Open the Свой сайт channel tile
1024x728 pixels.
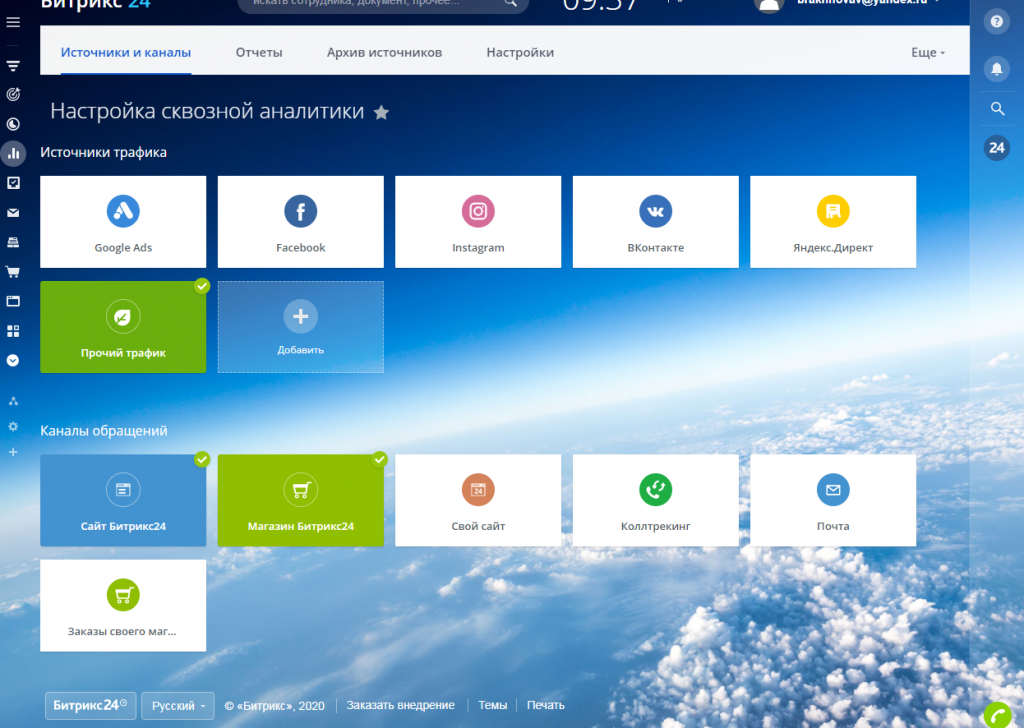coord(478,500)
